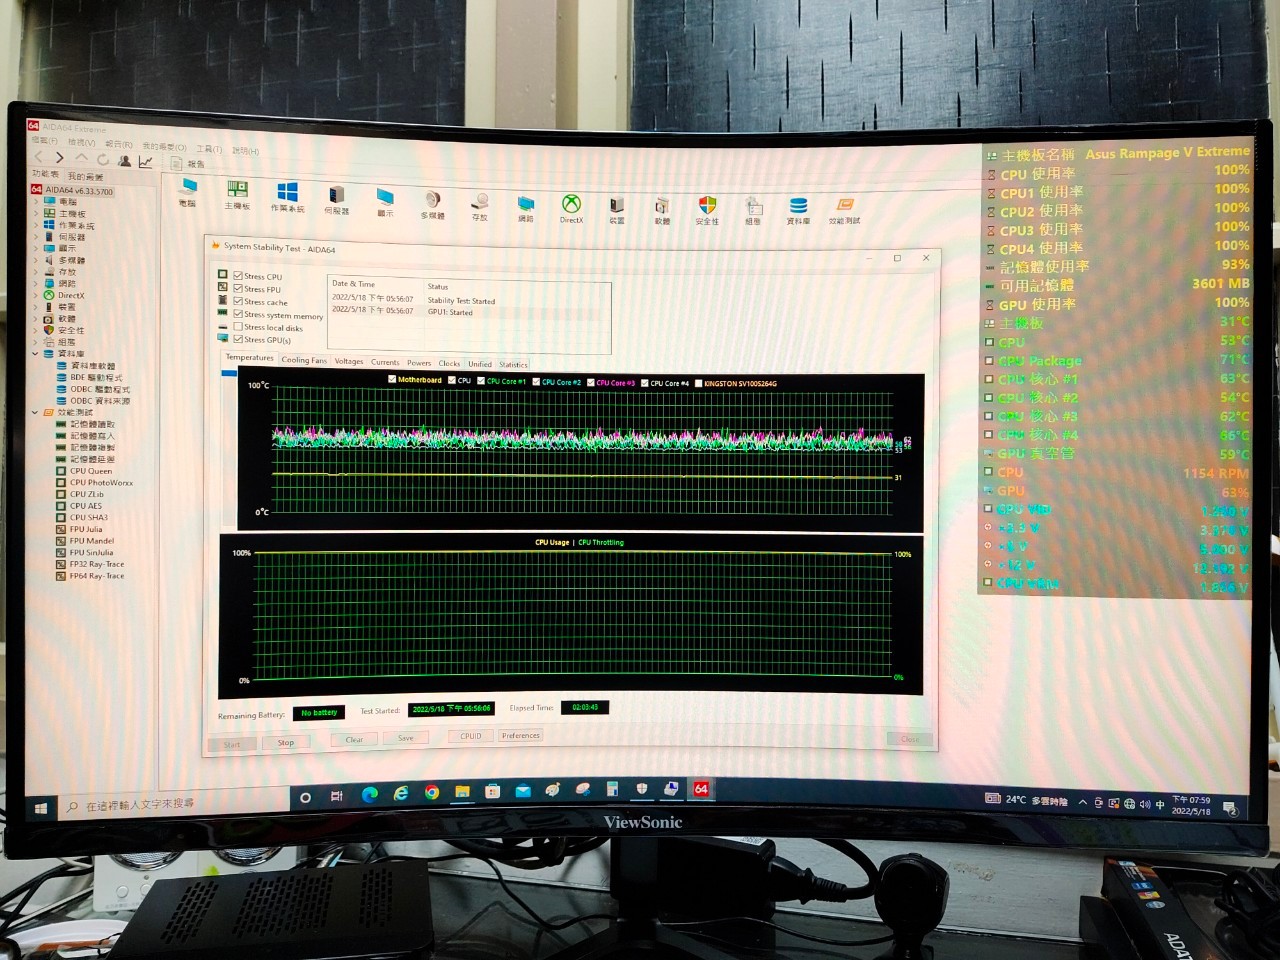
Task: Collapse the 資料庫 tree node
Action: pos(36,353)
